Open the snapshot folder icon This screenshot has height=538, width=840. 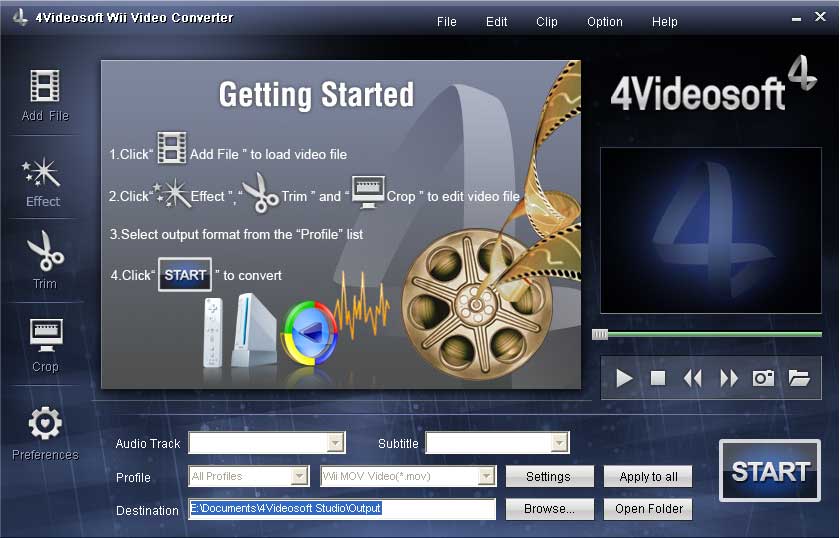coord(798,378)
